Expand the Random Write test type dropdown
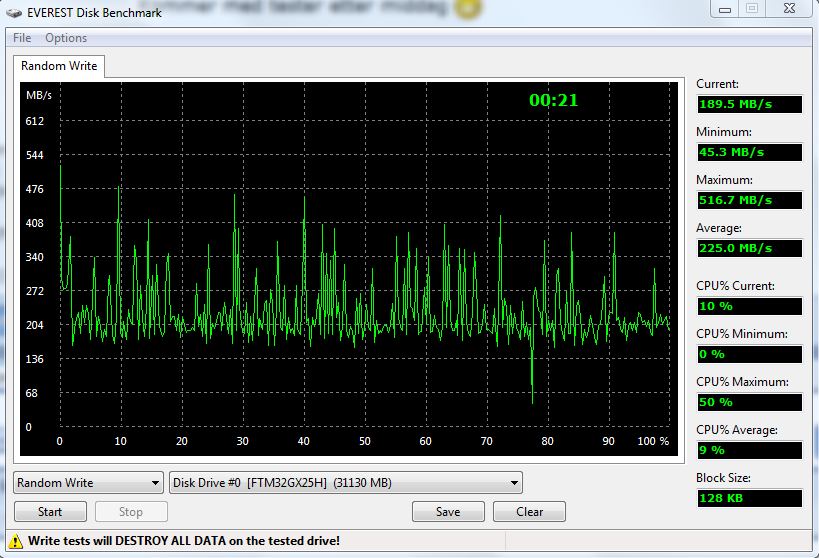The image size is (819, 558). pos(88,483)
